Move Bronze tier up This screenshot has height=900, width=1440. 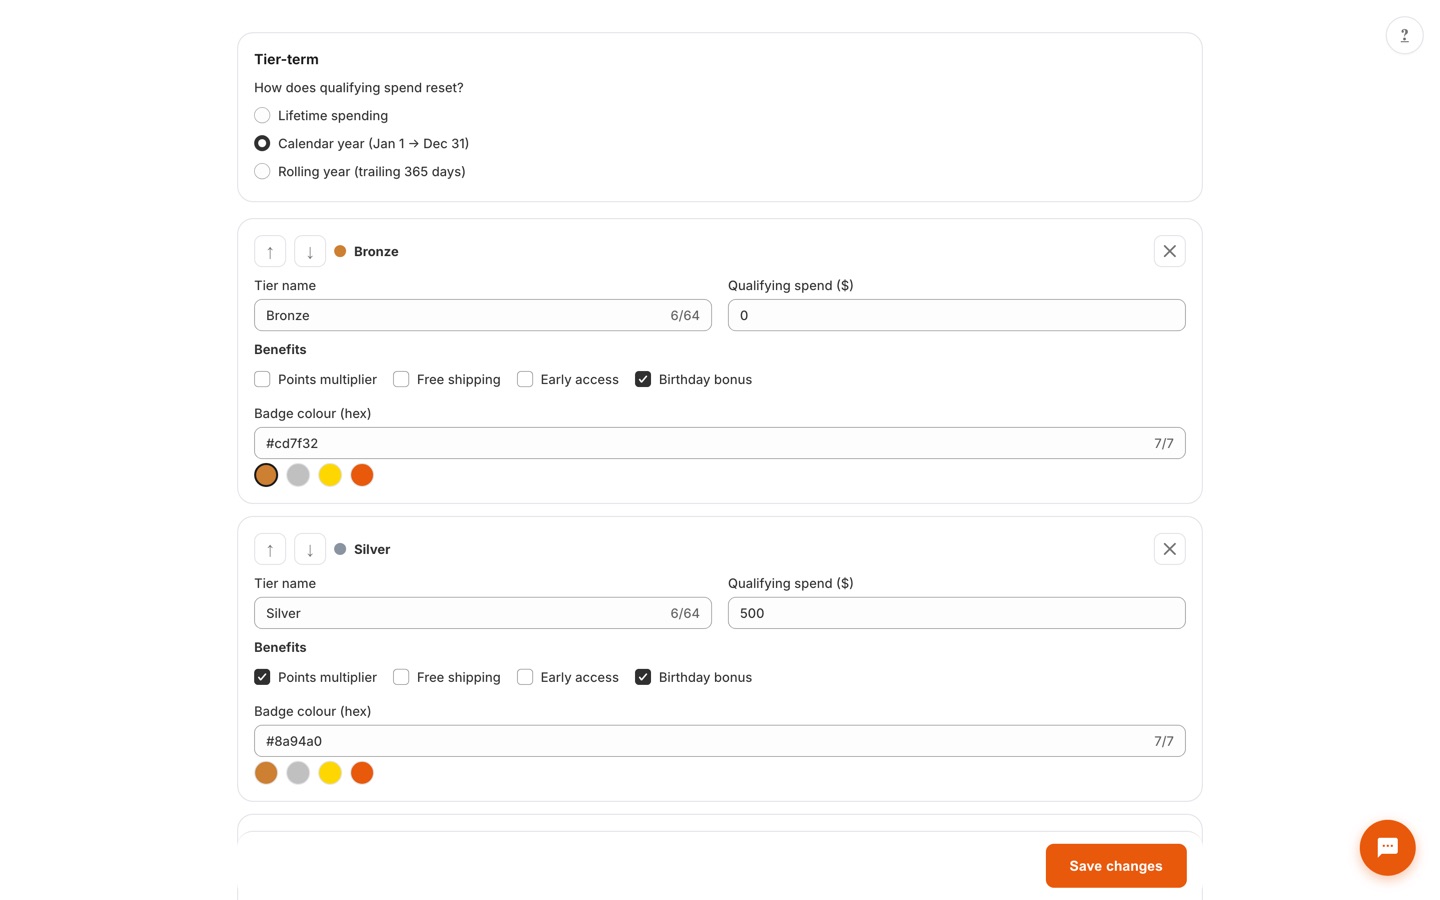click(x=270, y=251)
